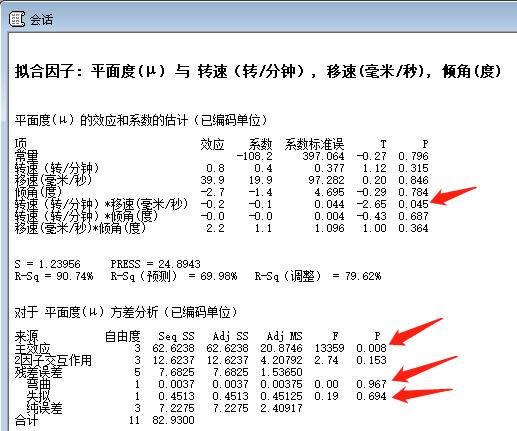The width and height of the screenshot is (517, 431).
Task: Click the PRESS = 24.8943 value
Action: 155,264
